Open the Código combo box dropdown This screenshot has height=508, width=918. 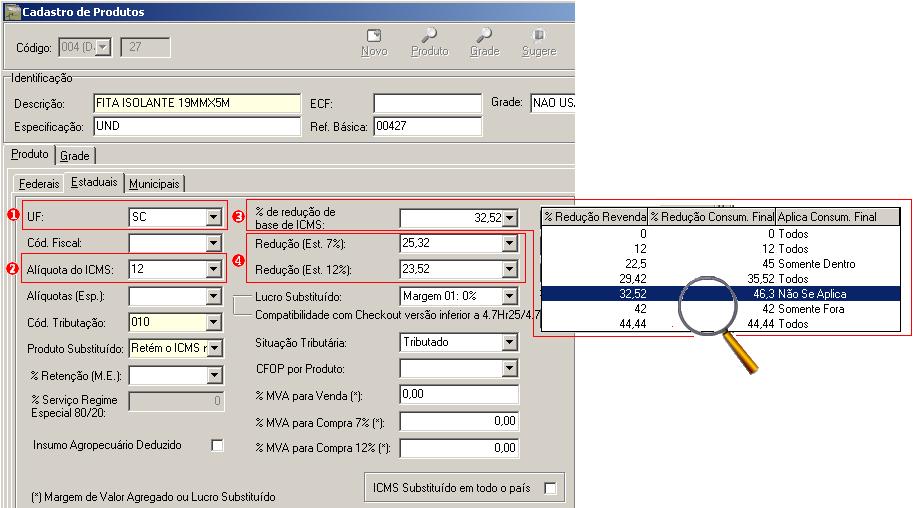[103, 47]
